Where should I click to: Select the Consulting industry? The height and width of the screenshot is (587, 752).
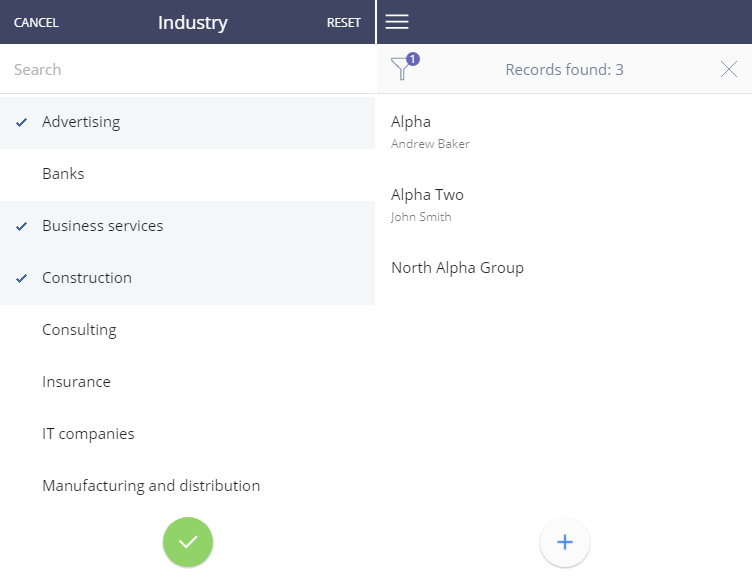coord(188,330)
